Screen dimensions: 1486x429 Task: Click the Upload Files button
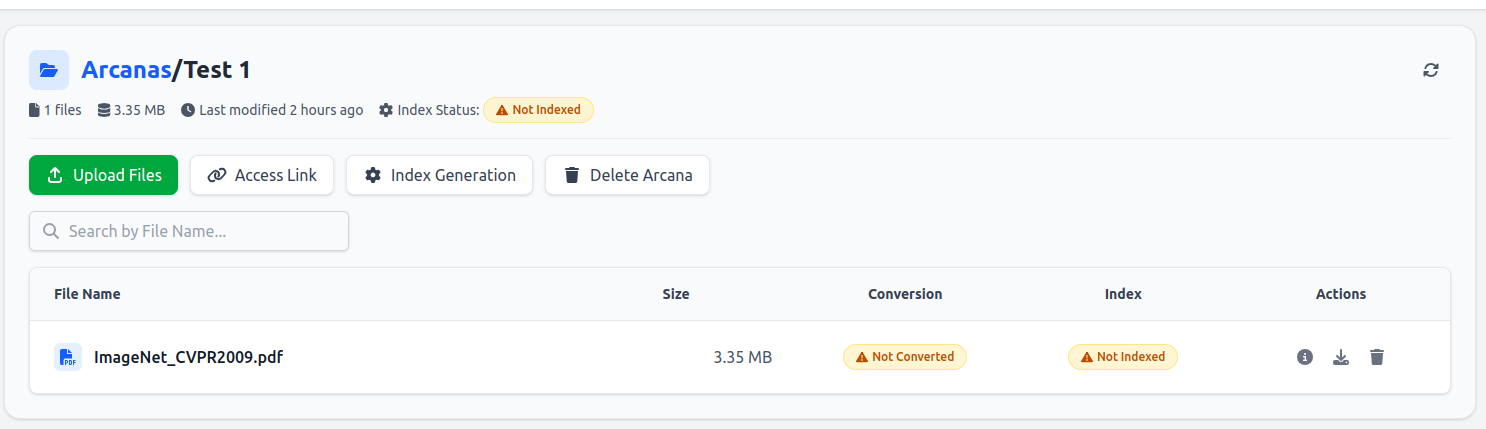(x=103, y=175)
